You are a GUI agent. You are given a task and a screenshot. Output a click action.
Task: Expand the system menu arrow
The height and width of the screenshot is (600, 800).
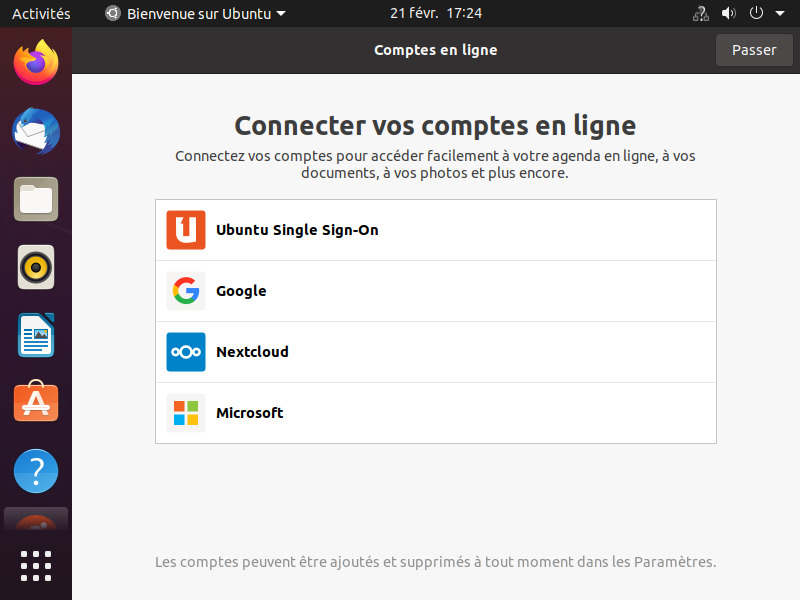[x=780, y=14]
